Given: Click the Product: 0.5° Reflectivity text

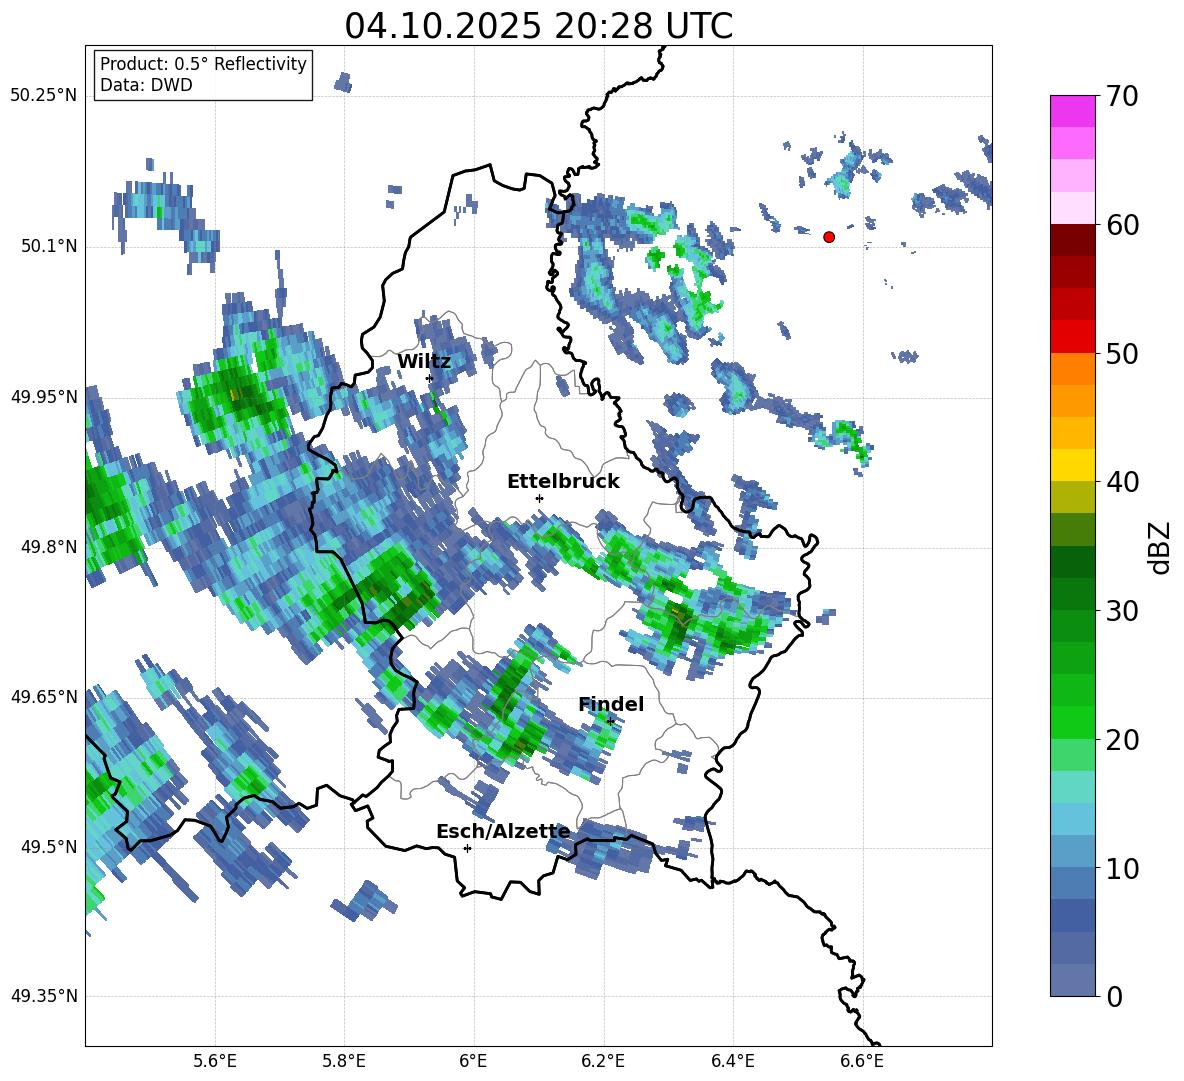Looking at the screenshot, I should pos(203,63).
